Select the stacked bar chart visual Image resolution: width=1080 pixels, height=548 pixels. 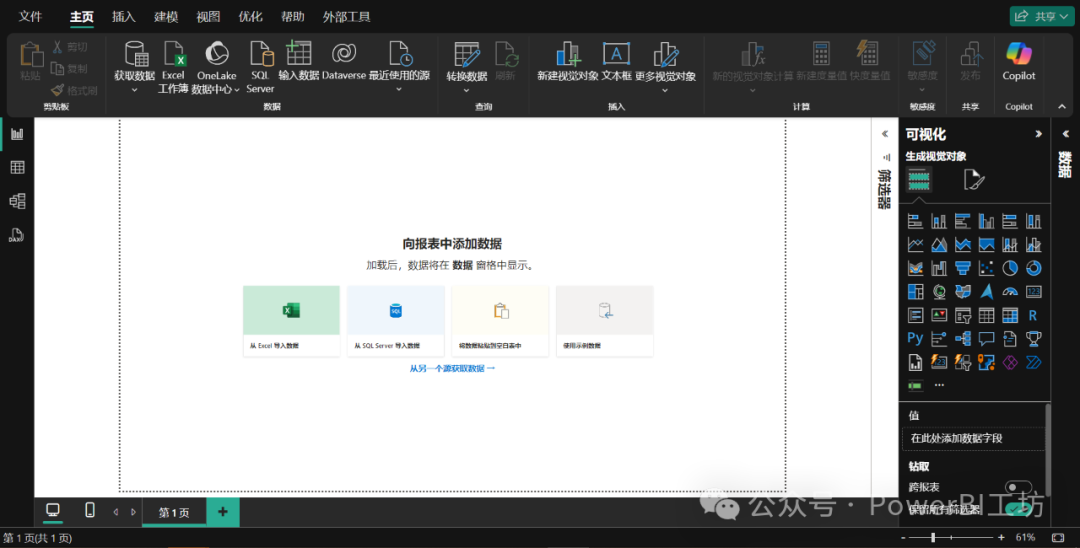pyautogui.click(x=915, y=221)
